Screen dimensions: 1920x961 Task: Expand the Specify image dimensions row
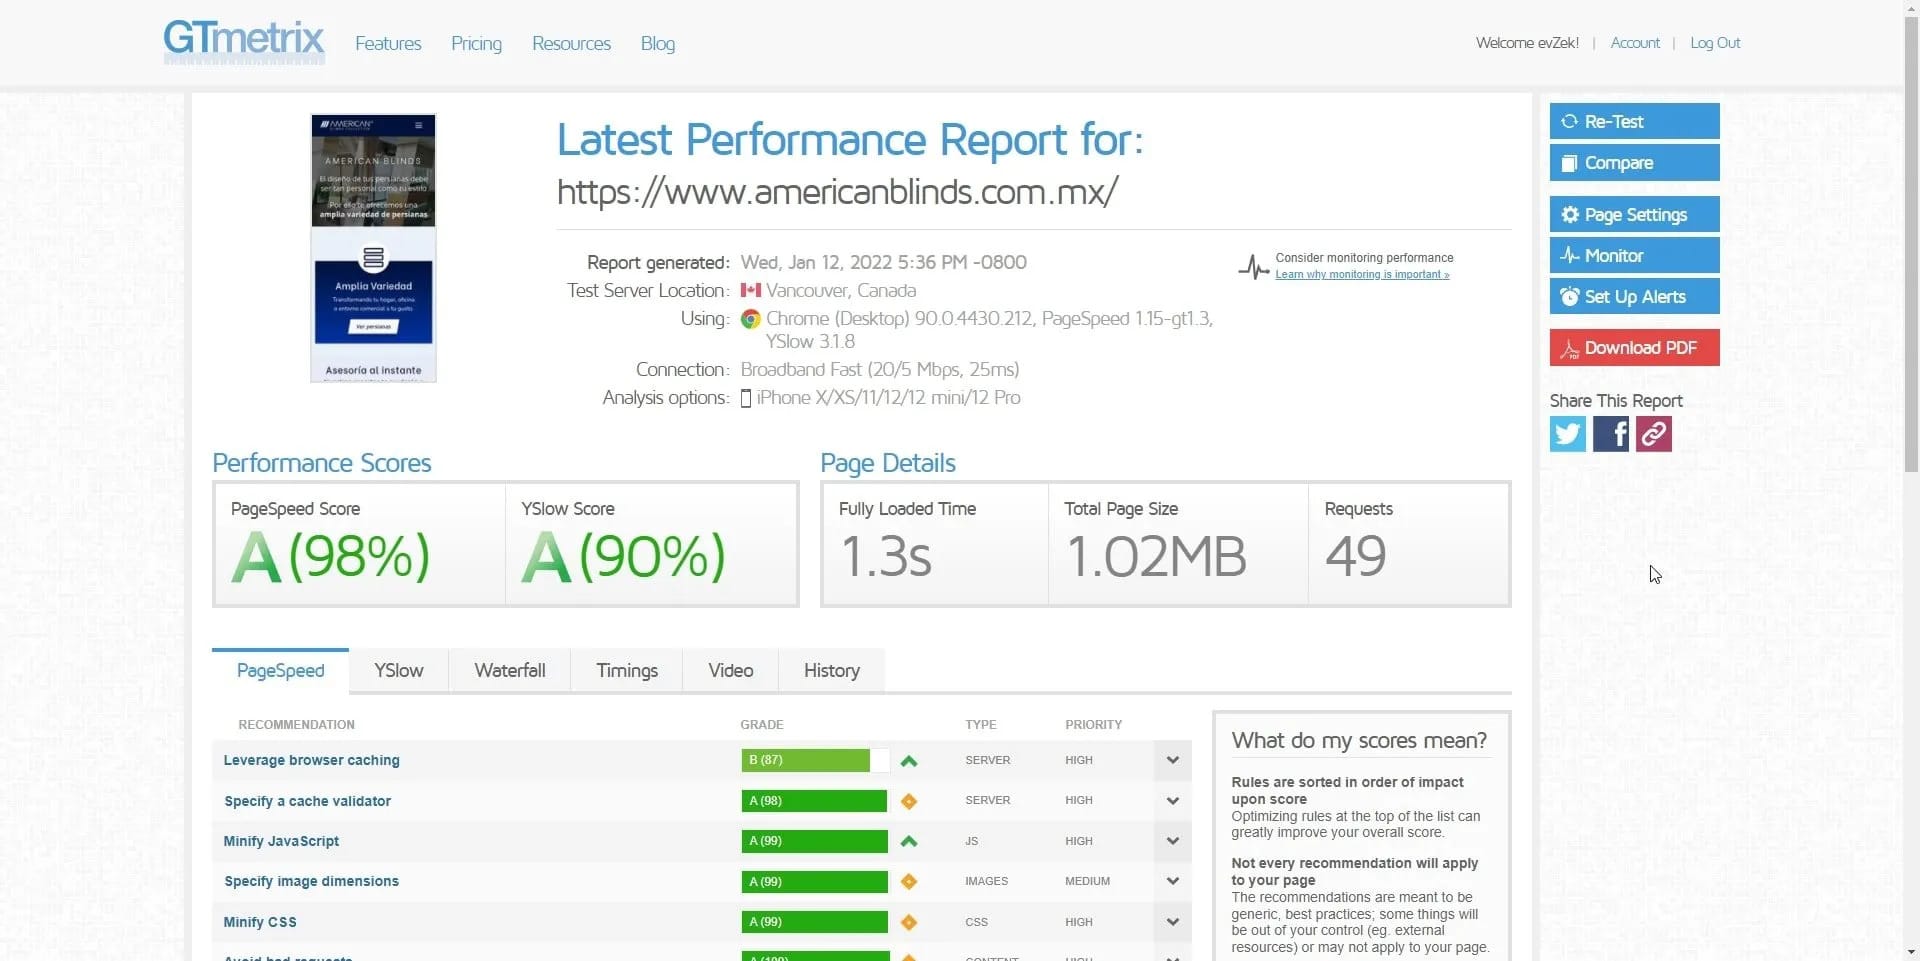coord(1171,881)
